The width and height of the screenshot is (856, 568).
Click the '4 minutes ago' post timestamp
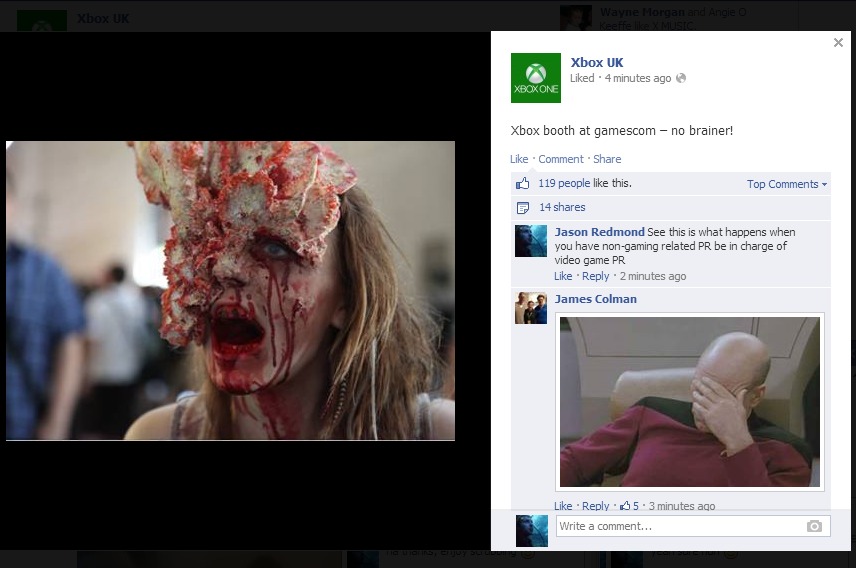[638, 78]
